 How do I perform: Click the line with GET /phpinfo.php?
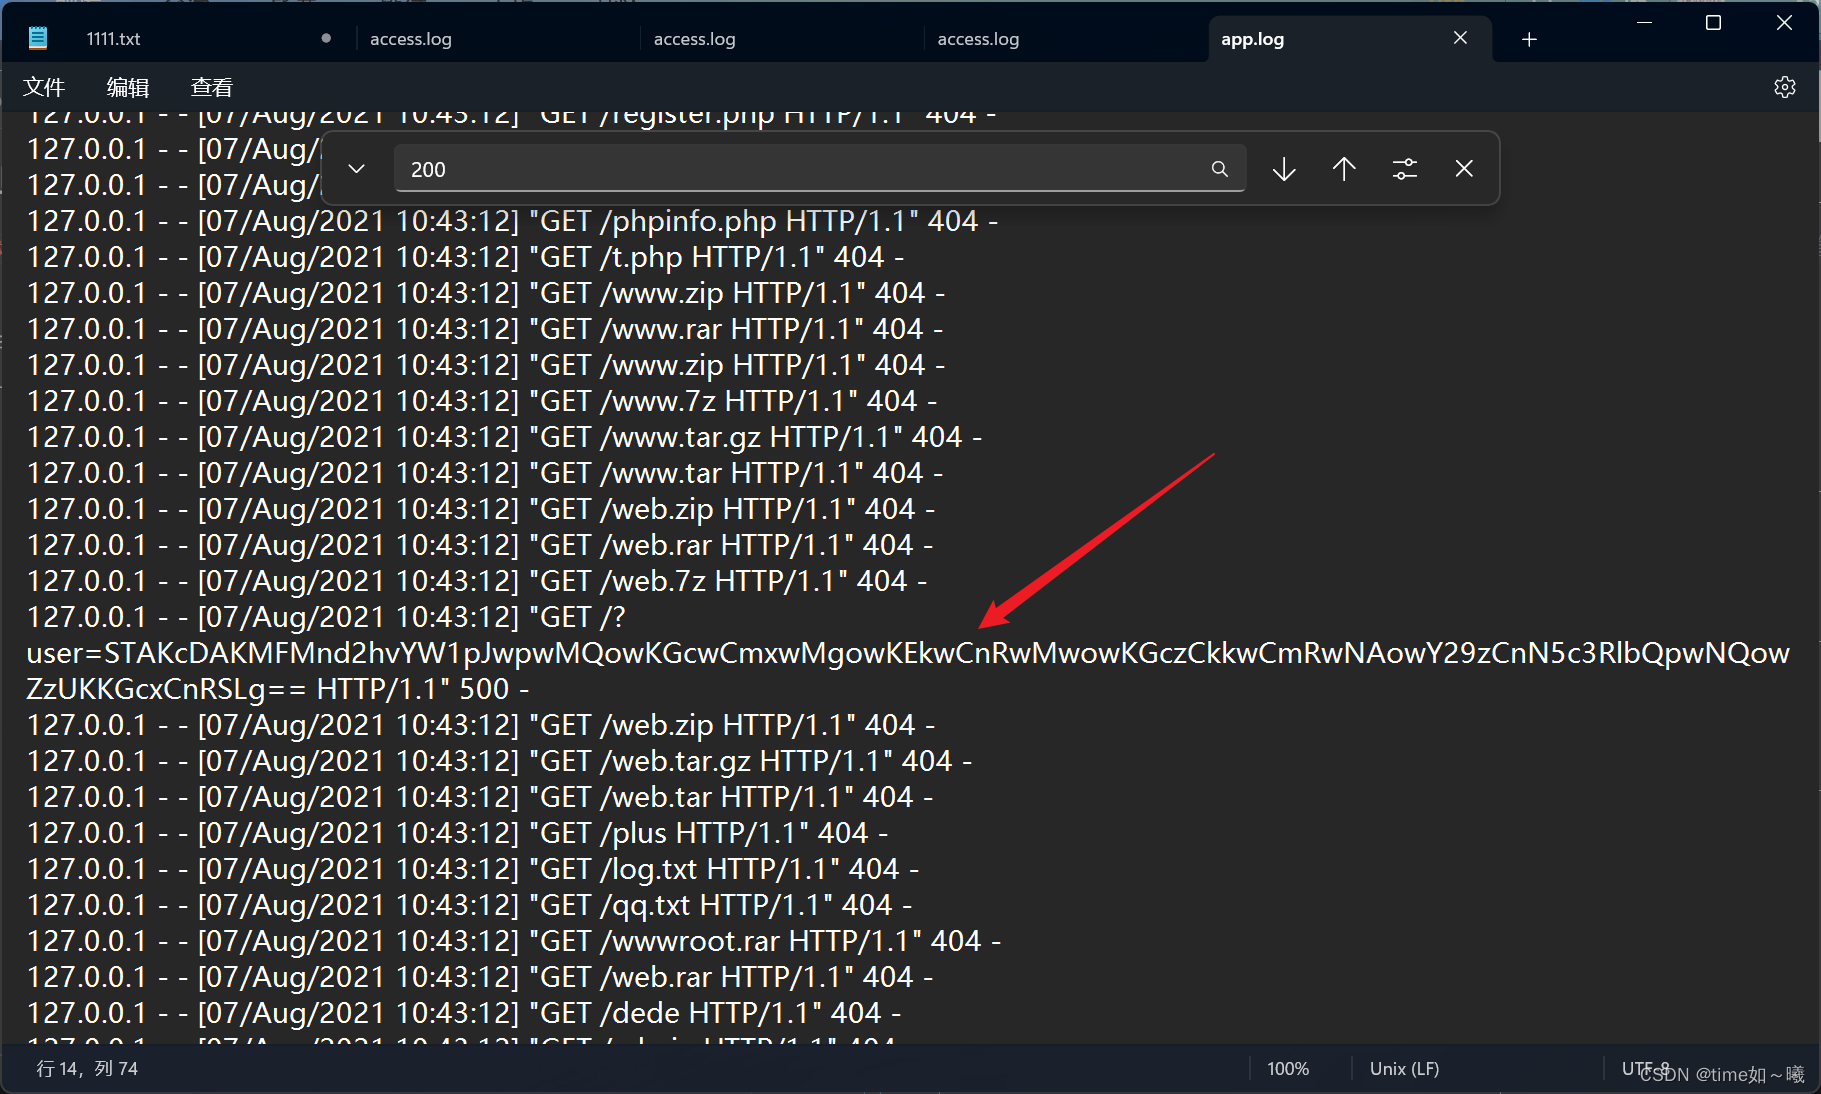pos(512,221)
